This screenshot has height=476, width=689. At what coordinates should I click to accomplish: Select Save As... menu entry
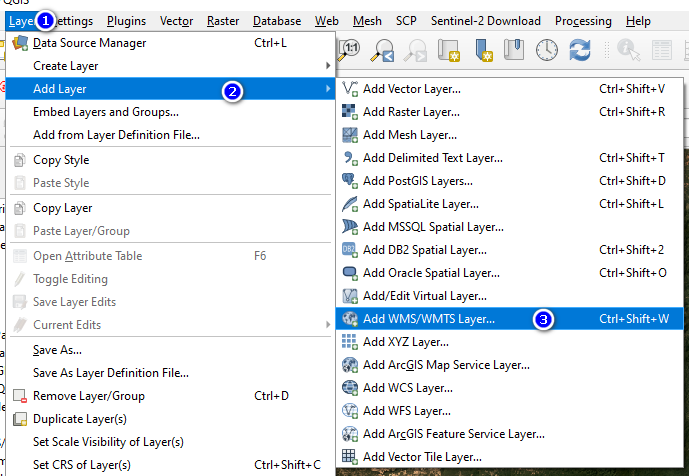(x=170, y=350)
